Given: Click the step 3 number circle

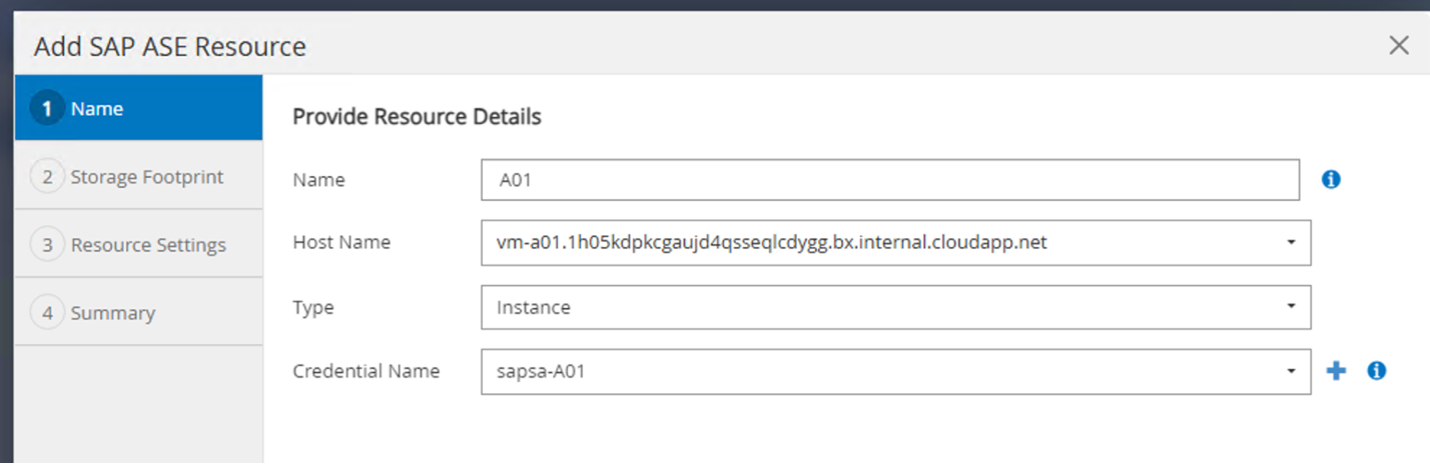Looking at the screenshot, I should (47, 245).
